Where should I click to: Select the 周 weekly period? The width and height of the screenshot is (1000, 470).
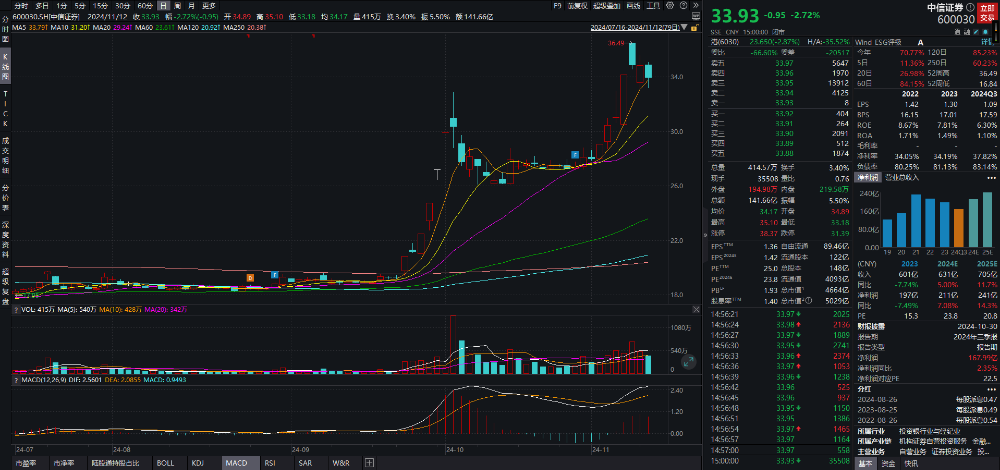[178, 5]
